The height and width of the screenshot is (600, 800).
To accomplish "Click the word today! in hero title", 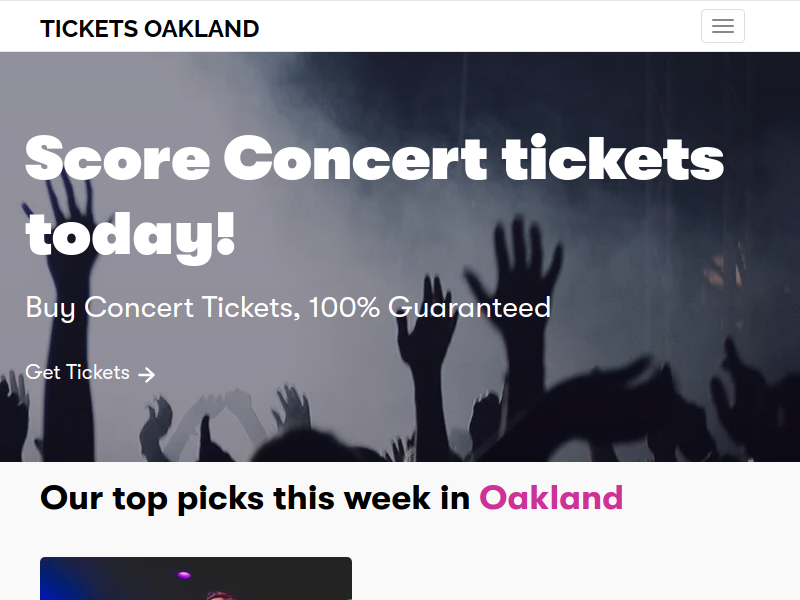I will (131, 236).
